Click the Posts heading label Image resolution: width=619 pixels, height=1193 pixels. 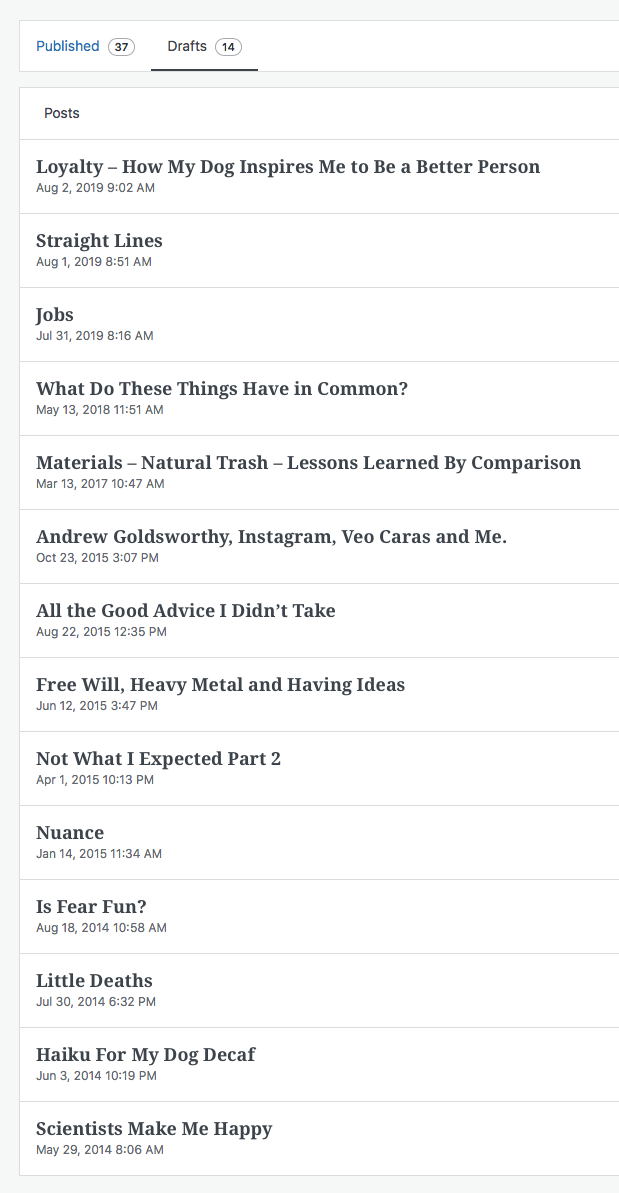click(62, 113)
